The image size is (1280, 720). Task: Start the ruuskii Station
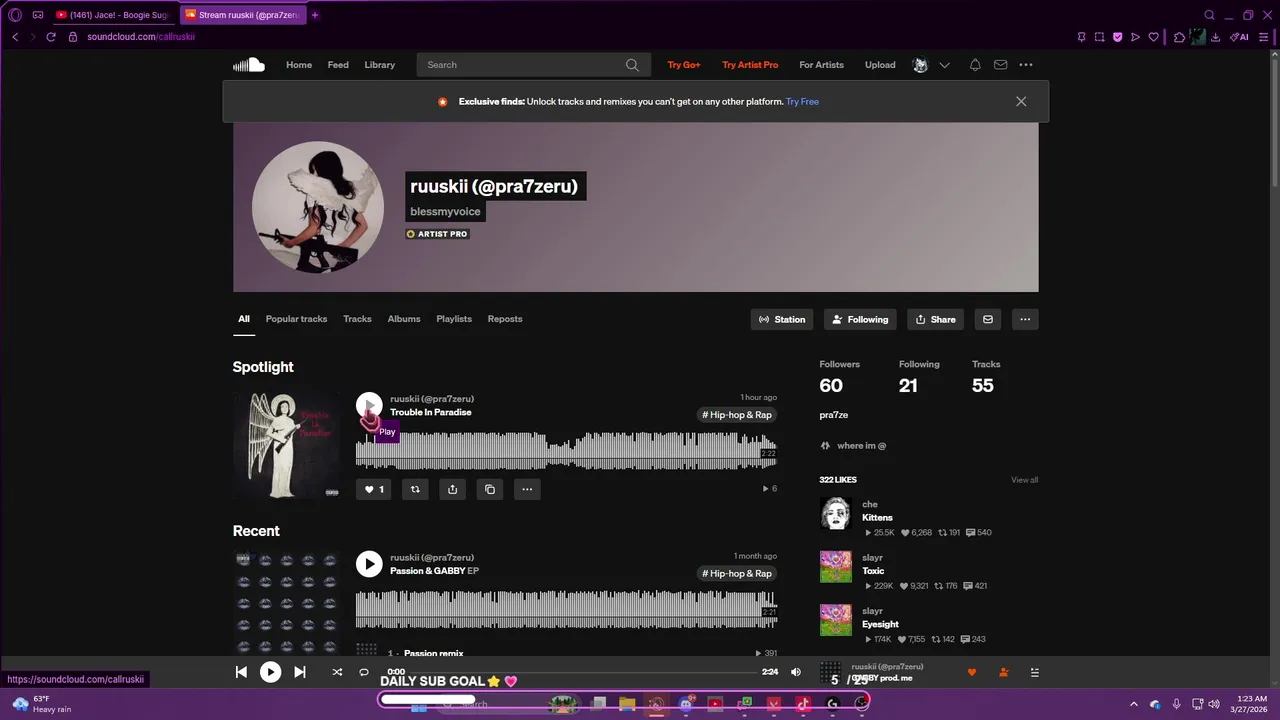(x=782, y=320)
